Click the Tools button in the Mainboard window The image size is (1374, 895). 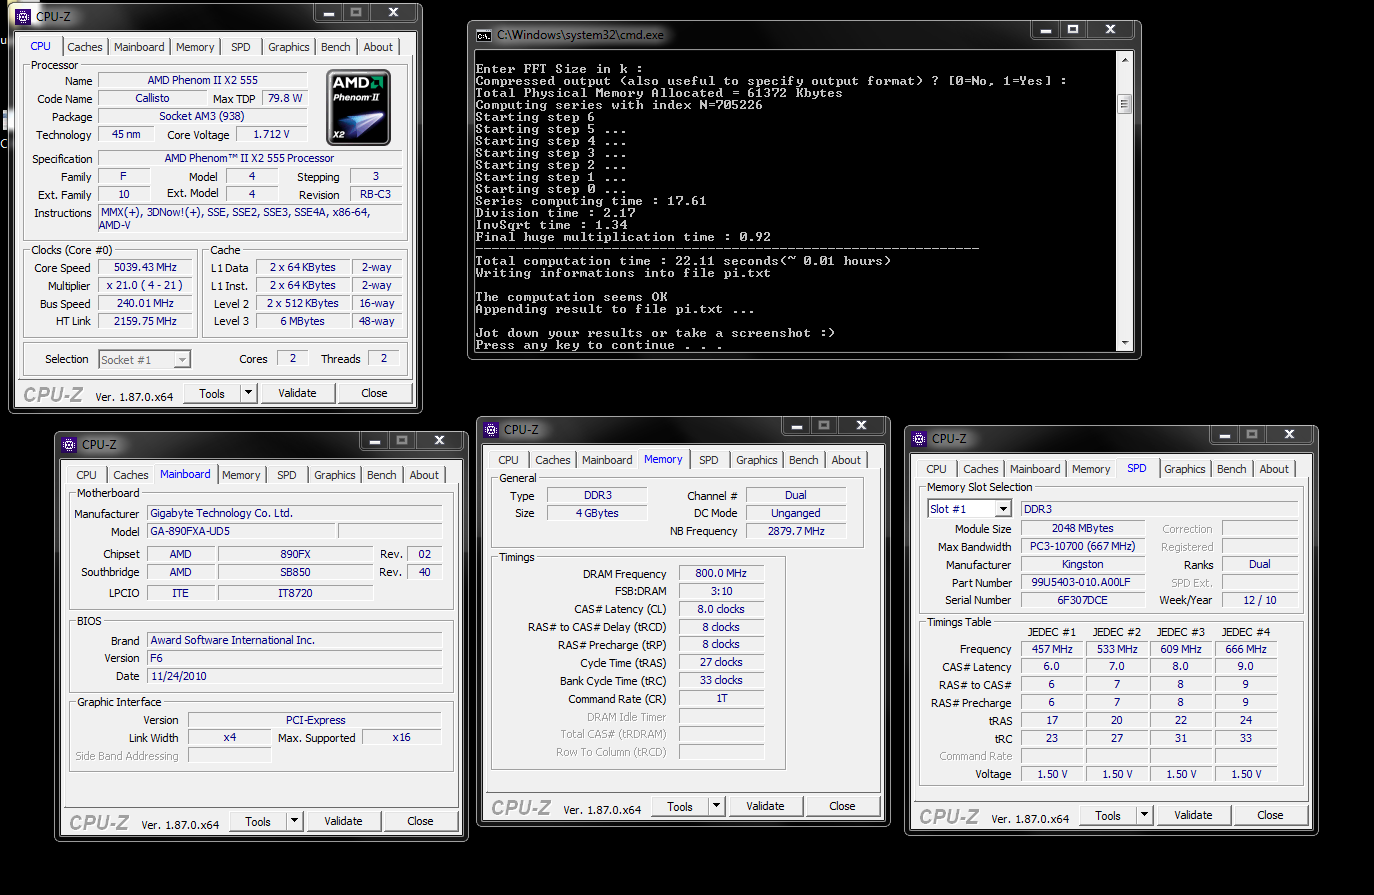point(258,821)
